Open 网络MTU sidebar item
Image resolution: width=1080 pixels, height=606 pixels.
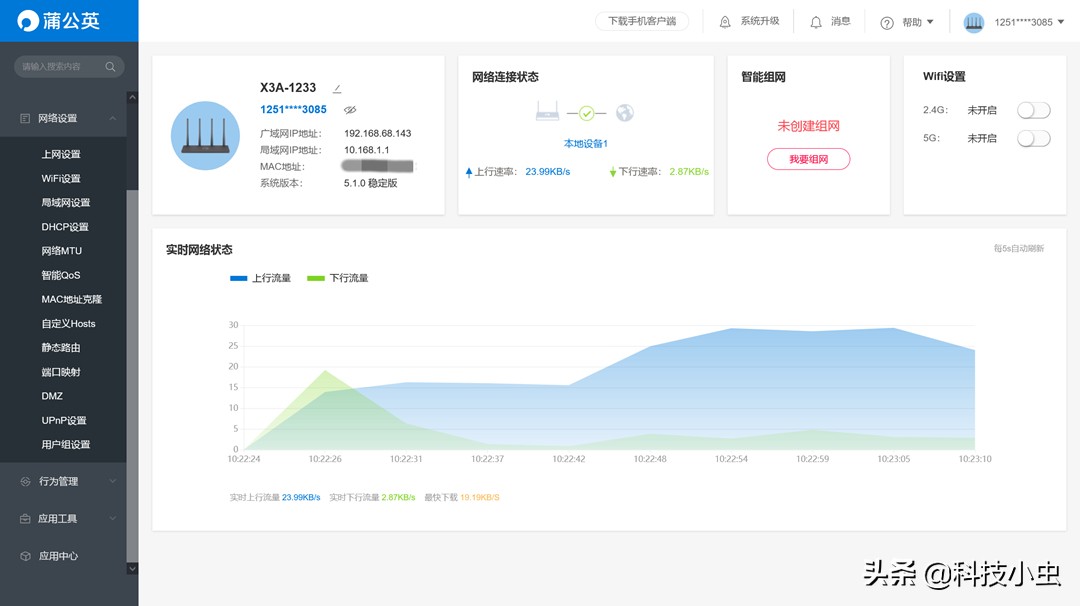[61, 251]
